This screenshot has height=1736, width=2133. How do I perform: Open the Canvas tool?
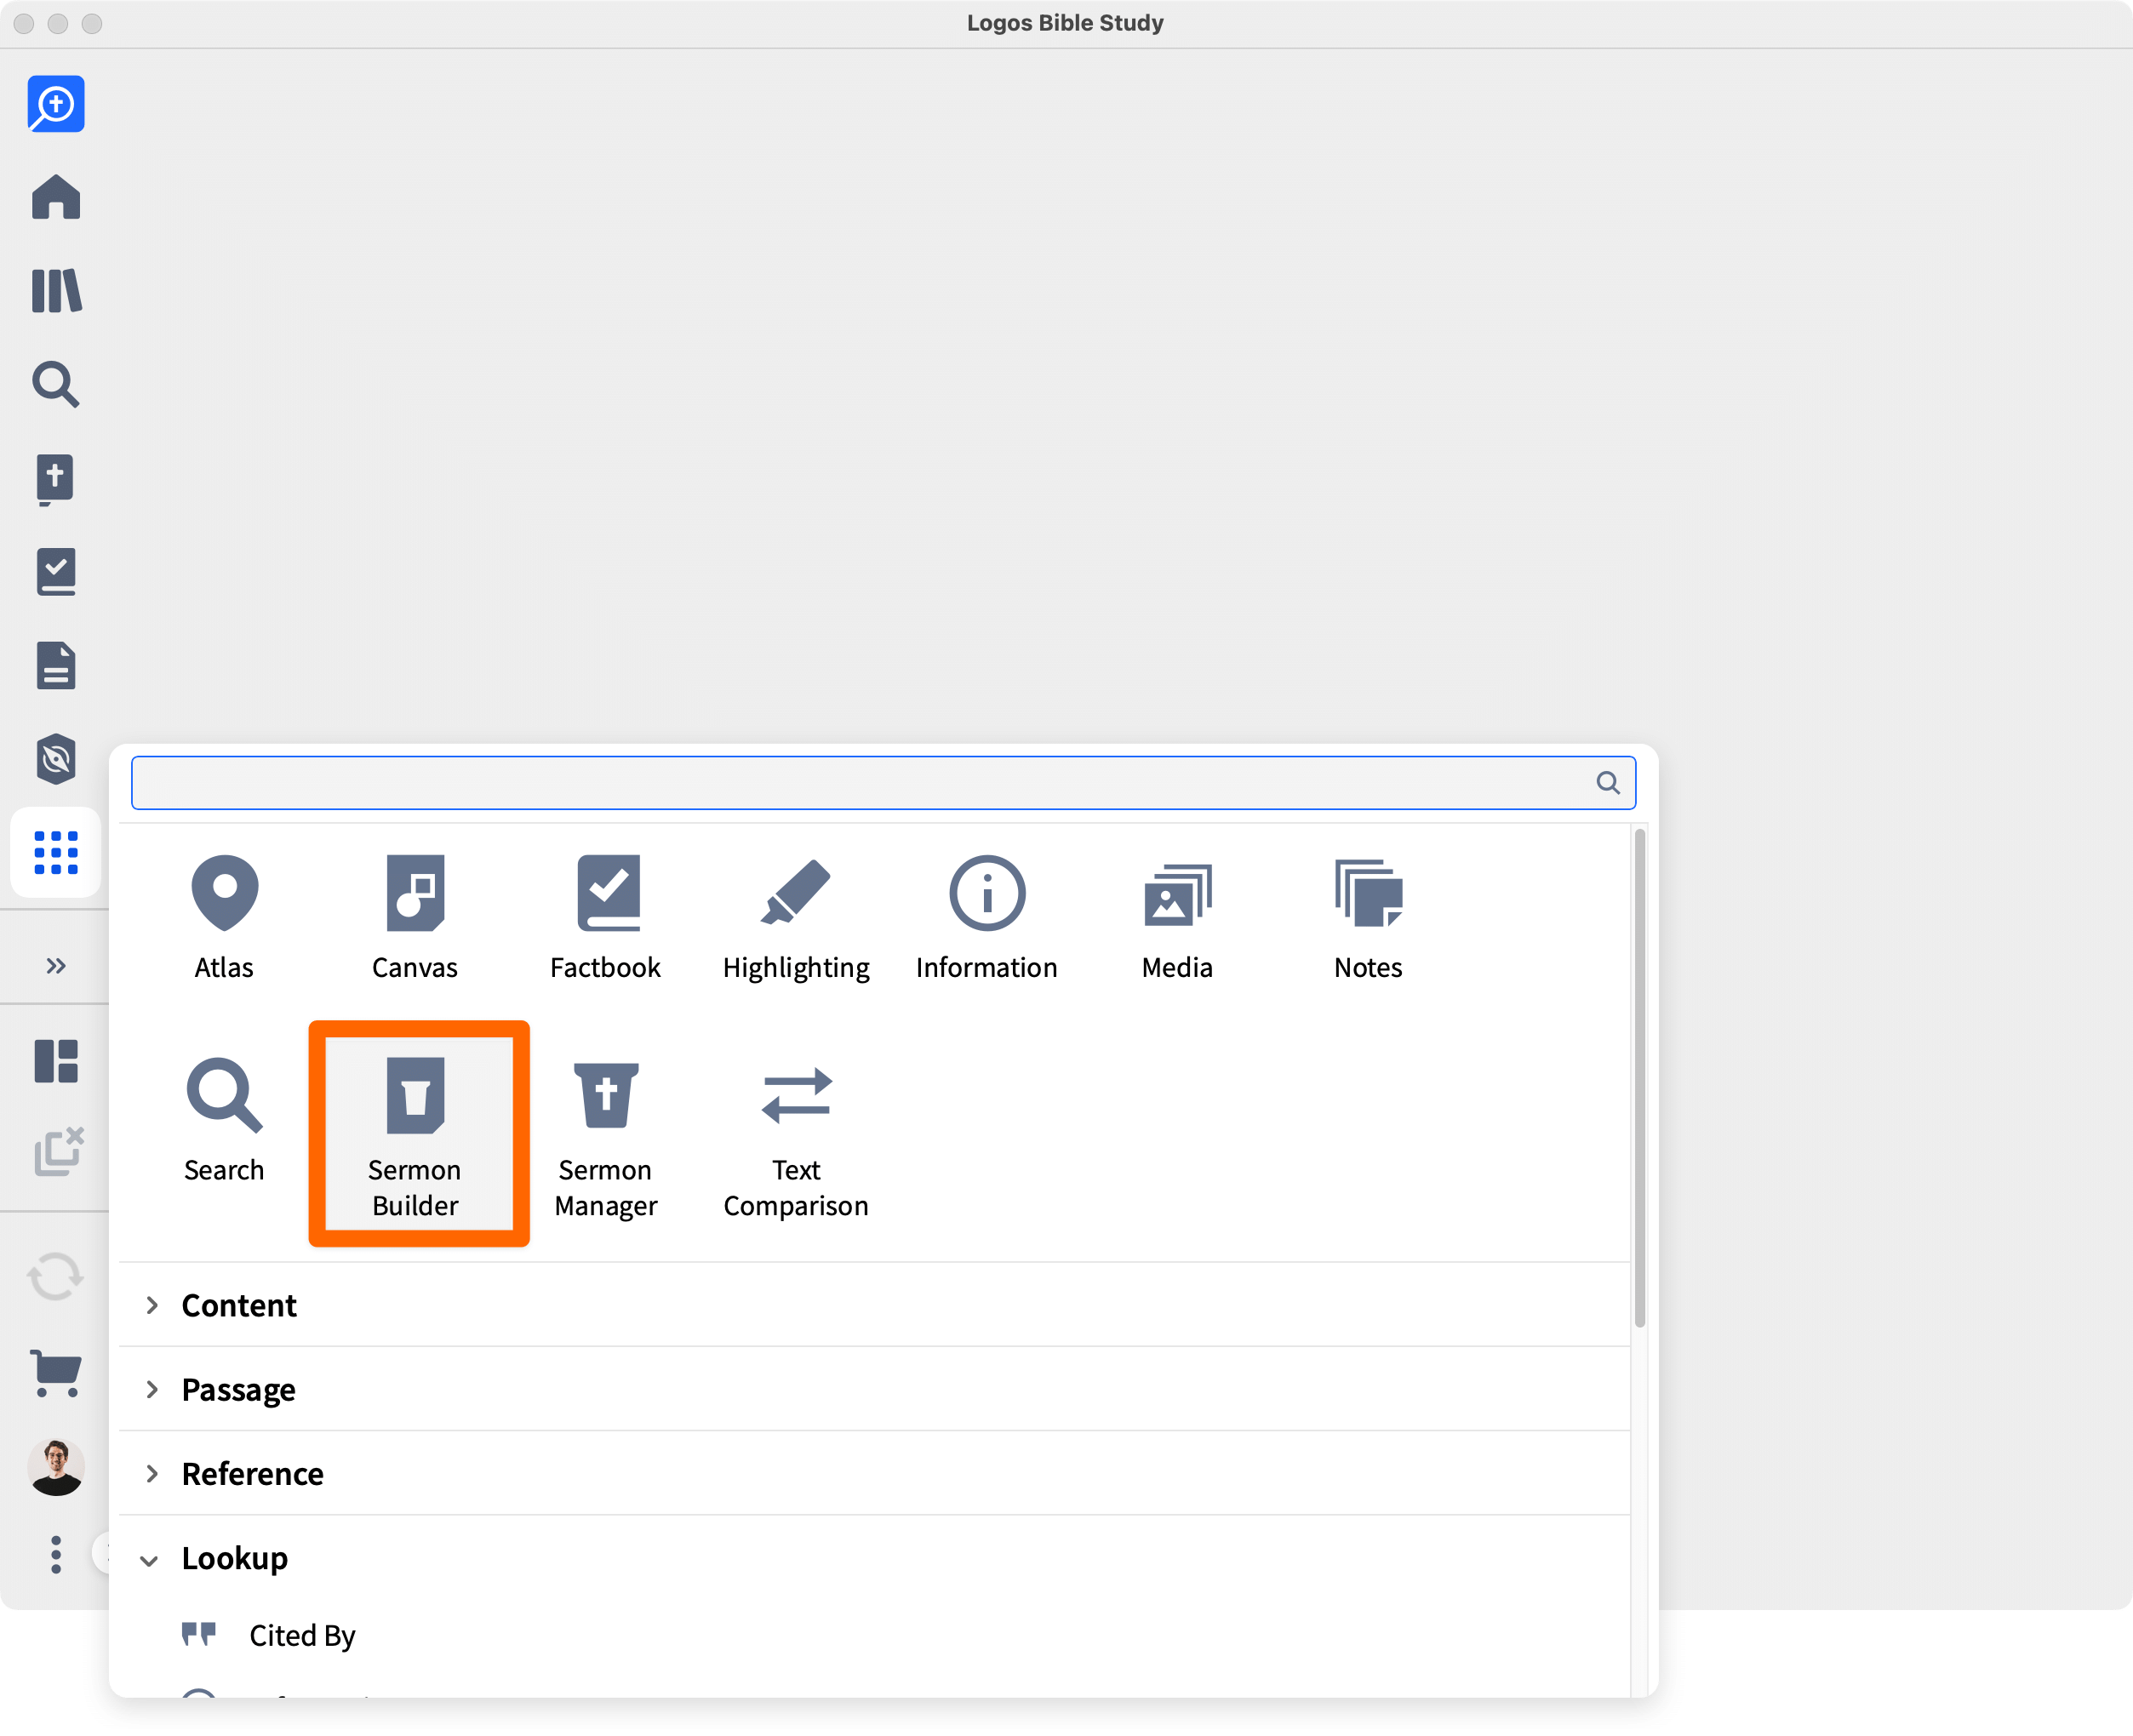(x=415, y=917)
